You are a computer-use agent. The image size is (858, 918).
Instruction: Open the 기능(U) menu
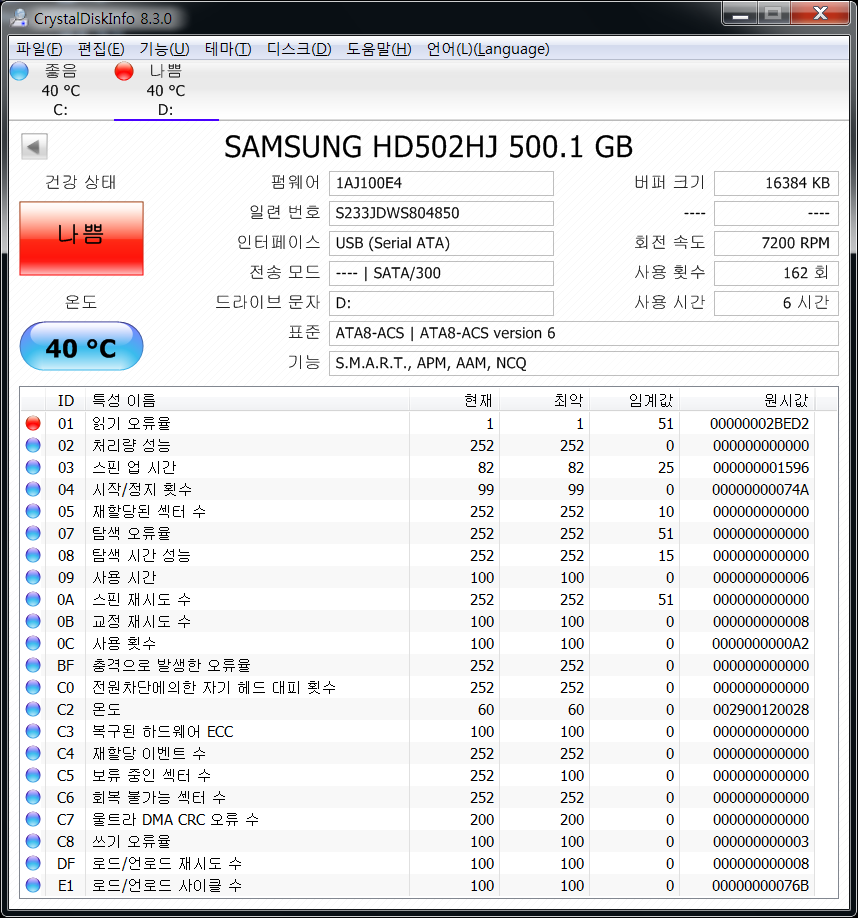tap(164, 49)
